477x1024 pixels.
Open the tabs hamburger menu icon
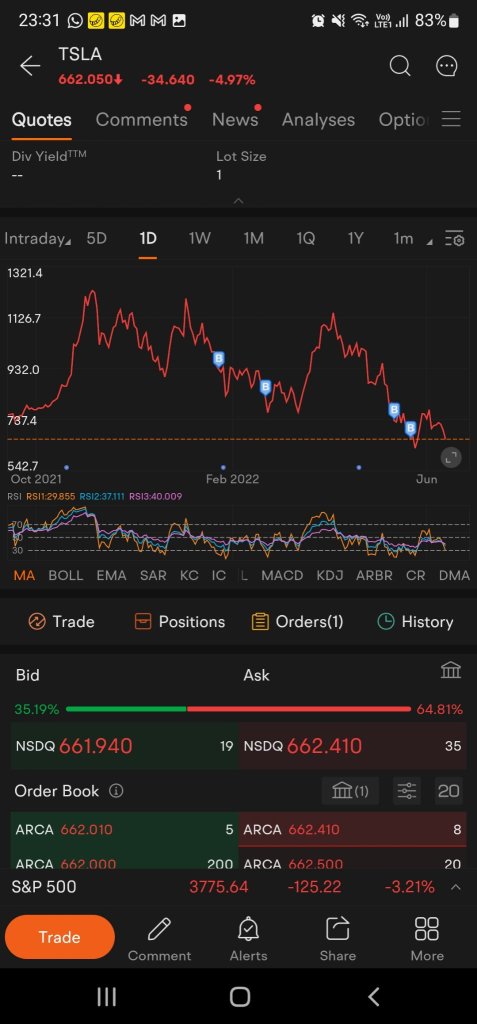451,119
